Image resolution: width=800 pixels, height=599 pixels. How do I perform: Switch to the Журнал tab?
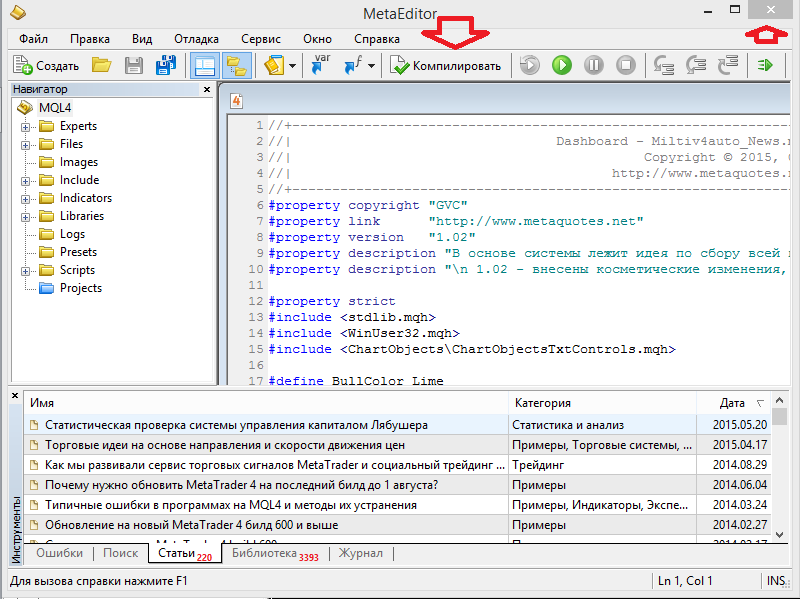click(x=360, y=553)
